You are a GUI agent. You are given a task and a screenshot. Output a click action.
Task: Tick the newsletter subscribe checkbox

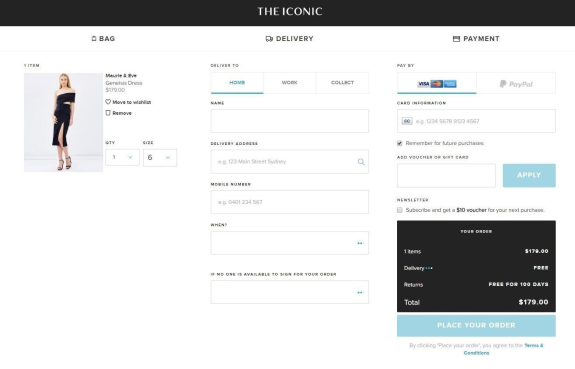click(x=400, y=210)
